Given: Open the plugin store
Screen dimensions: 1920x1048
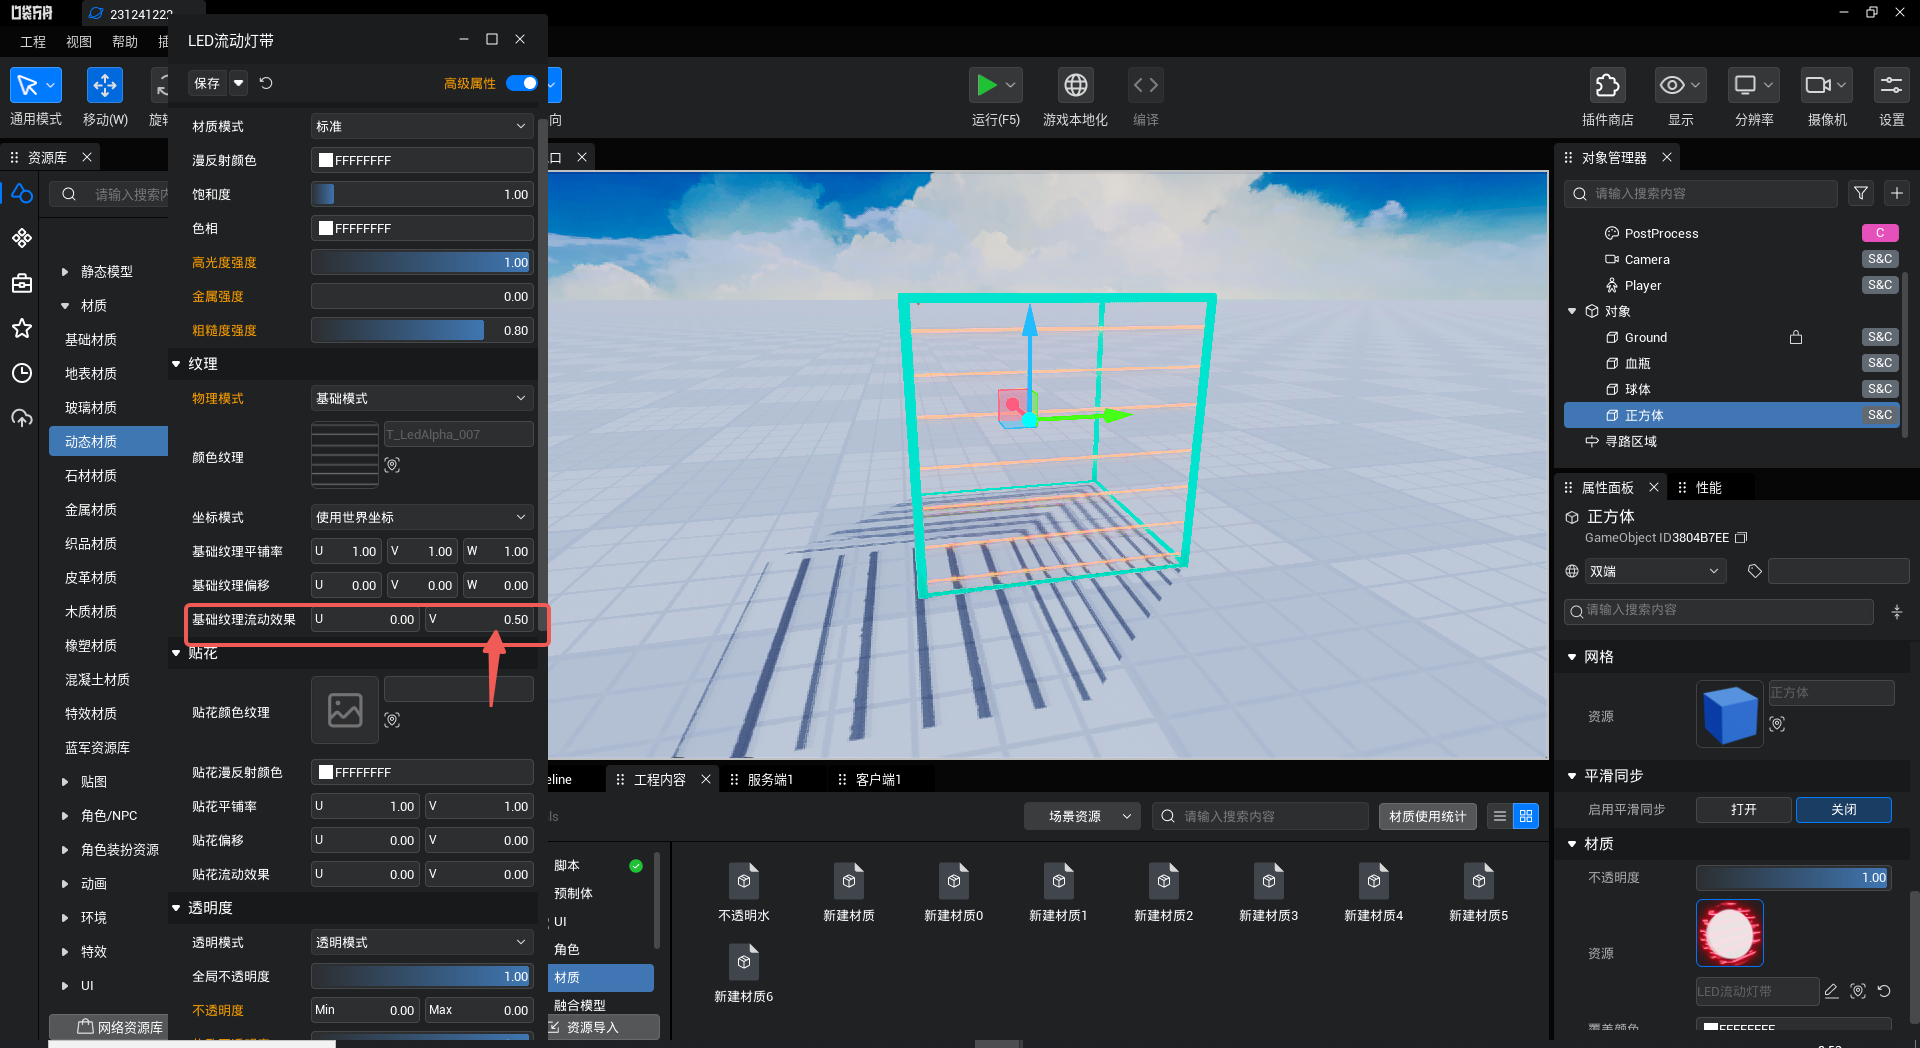Looking at the screenshot, I should (x=1607, y=85).
